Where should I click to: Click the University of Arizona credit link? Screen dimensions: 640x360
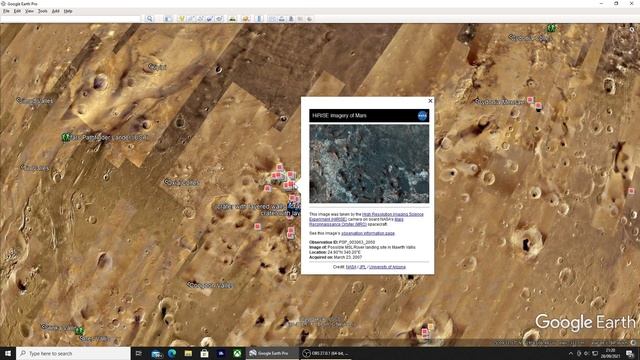tap(387, 267)
